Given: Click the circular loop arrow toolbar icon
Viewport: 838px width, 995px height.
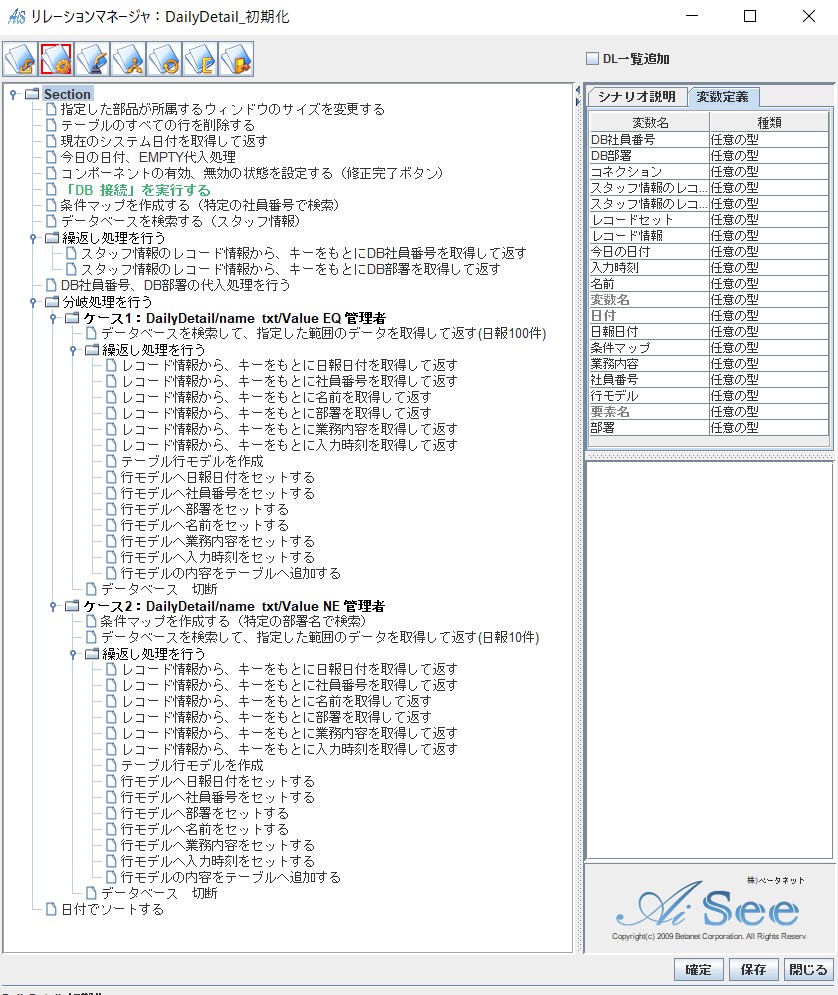Looking at the screenshot, I should pyautogui.click(x=164, y=59).
